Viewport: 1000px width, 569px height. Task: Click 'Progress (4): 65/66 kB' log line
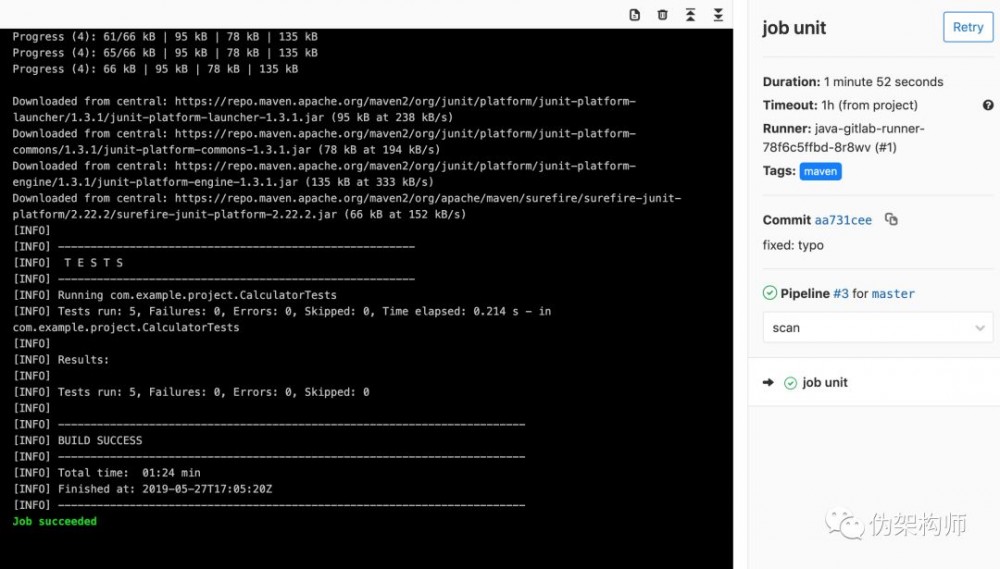pyautogui.click(x=165, y=52)
